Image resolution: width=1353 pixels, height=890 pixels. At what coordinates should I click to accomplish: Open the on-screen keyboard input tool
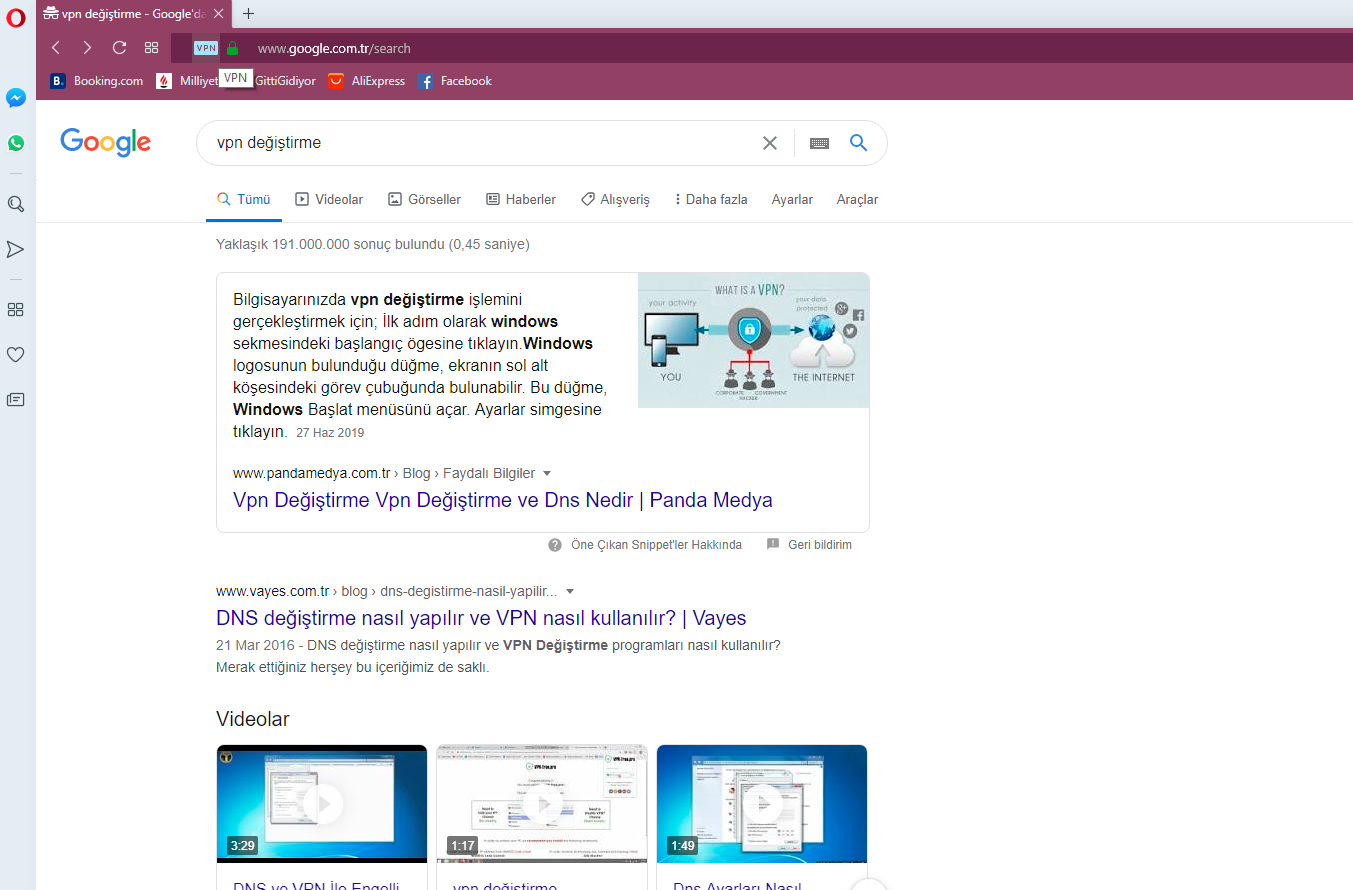coord(820,143)
